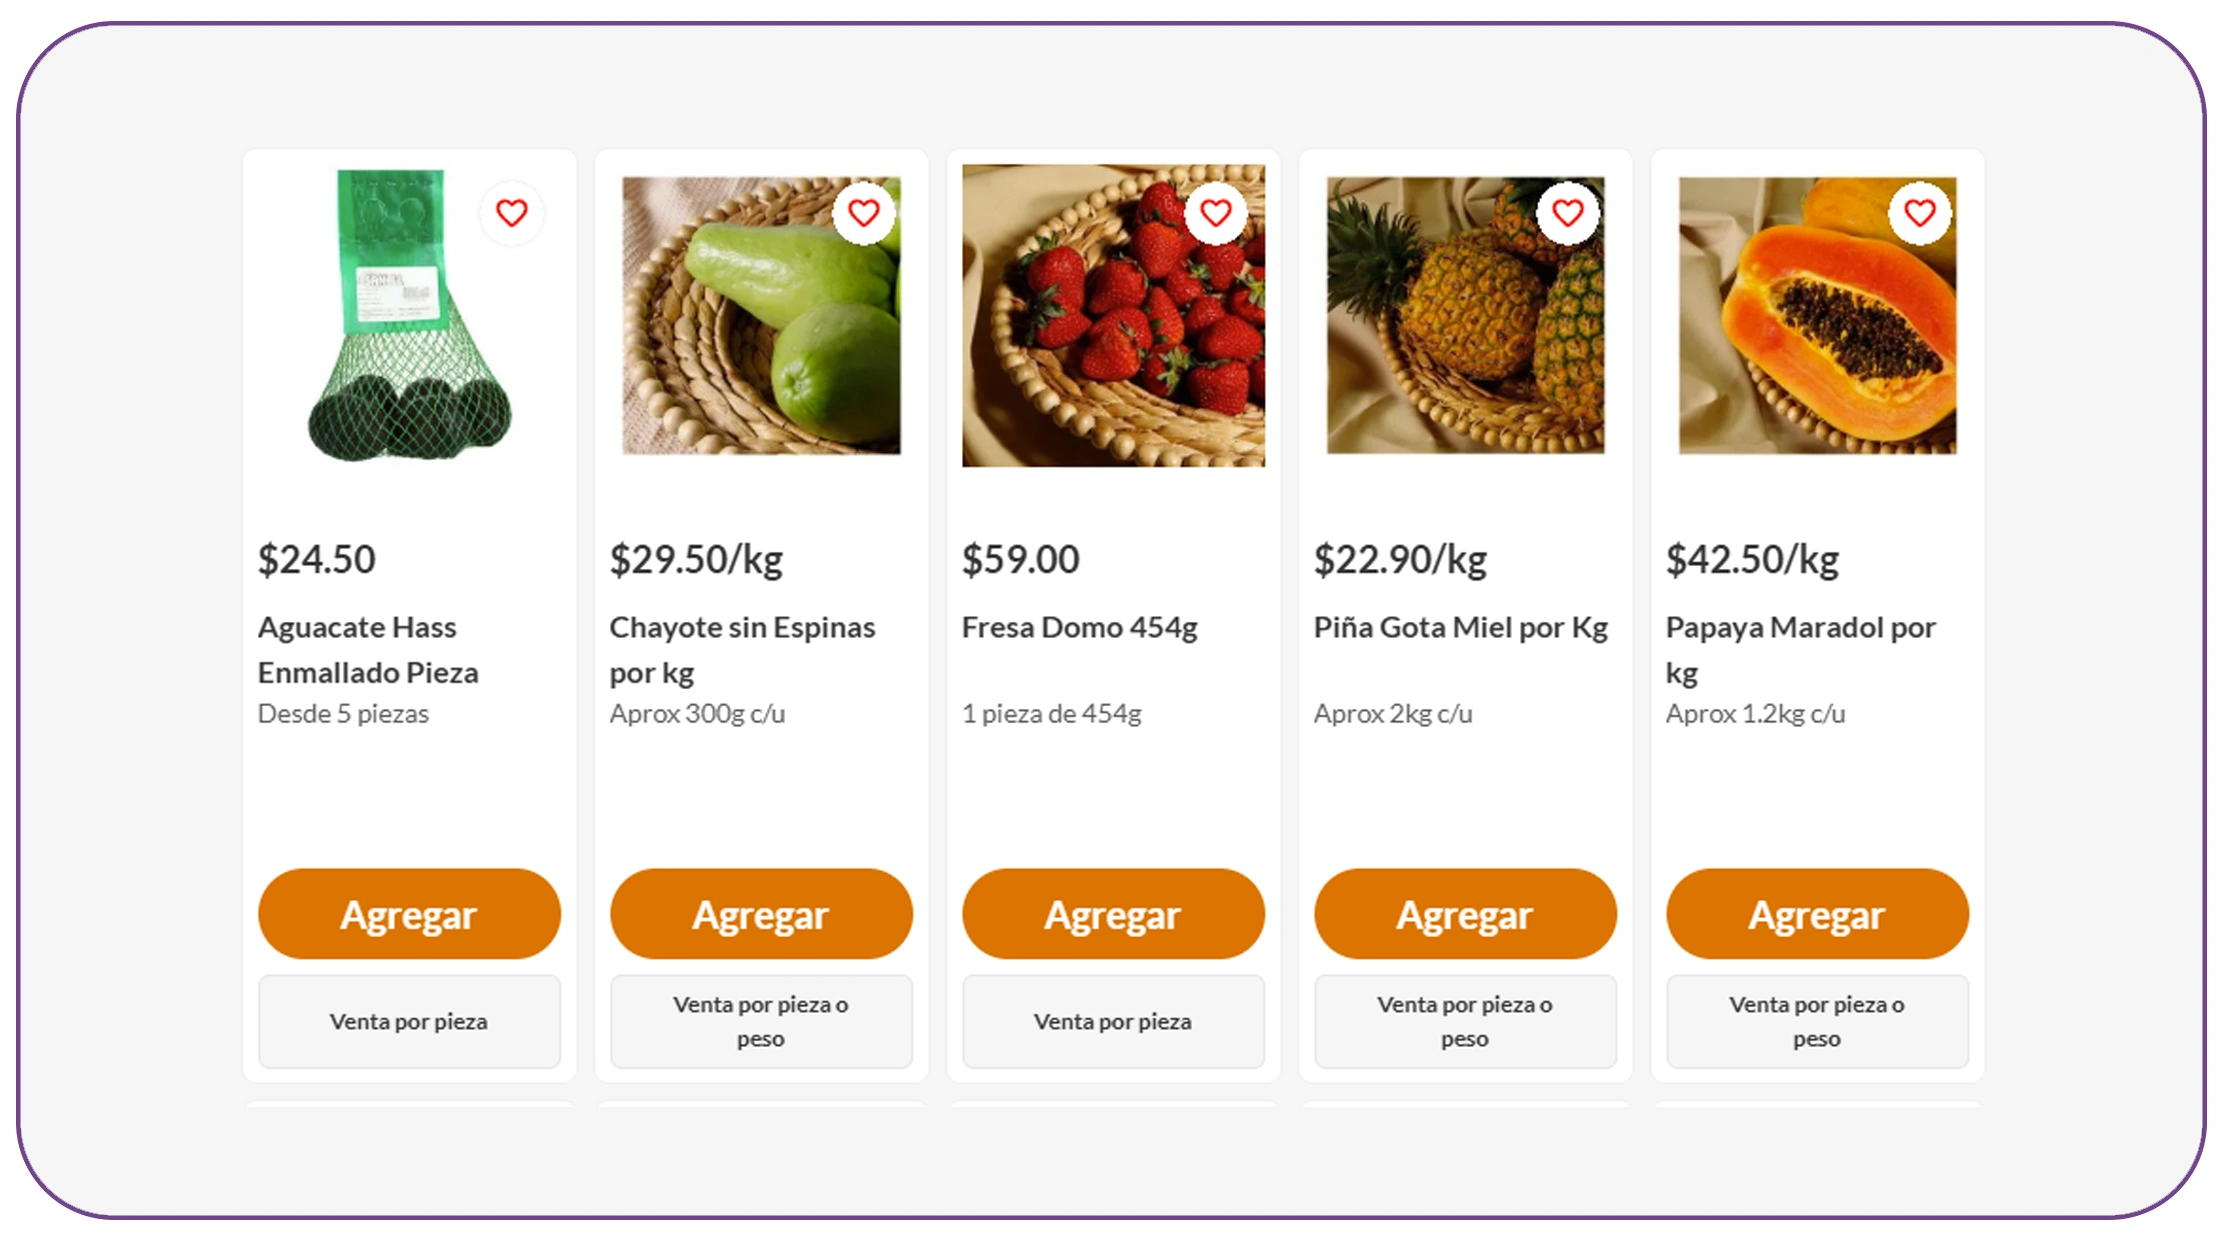Click 'Venta por pieza o peso' under Papaya
Screen dimensions: 2223x1240
click(1817, 1021)
